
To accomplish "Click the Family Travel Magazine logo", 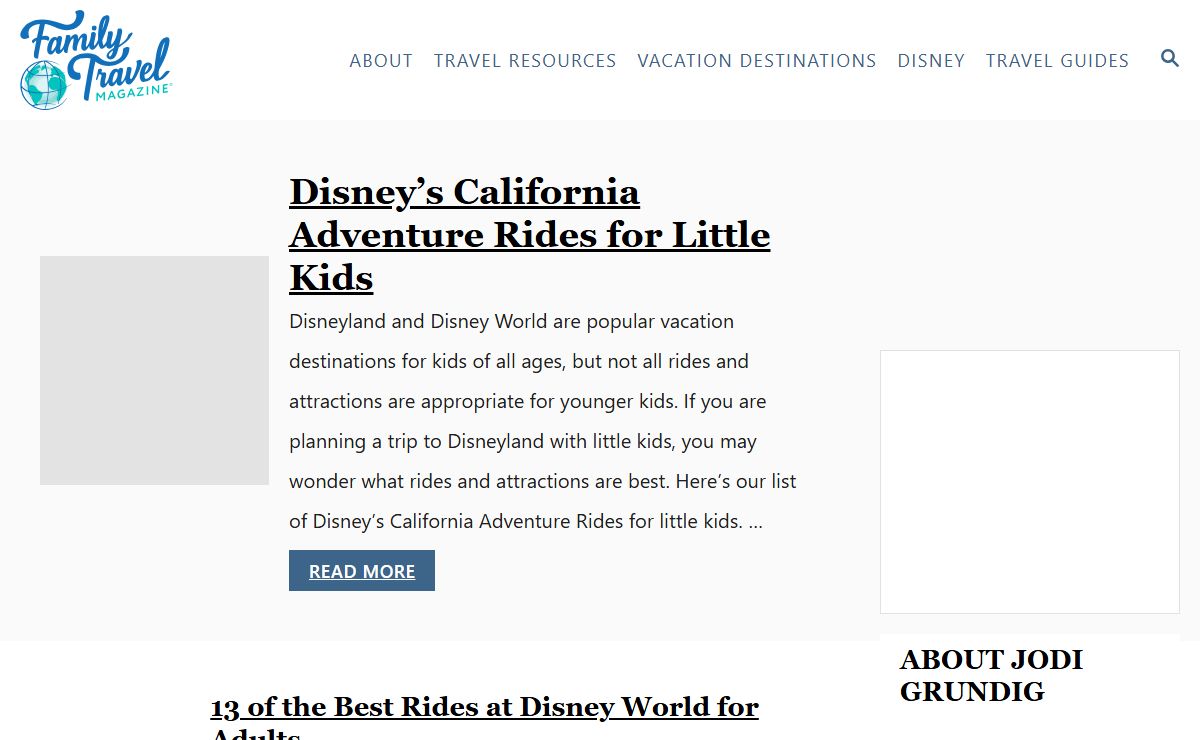I will coord(96,60).
